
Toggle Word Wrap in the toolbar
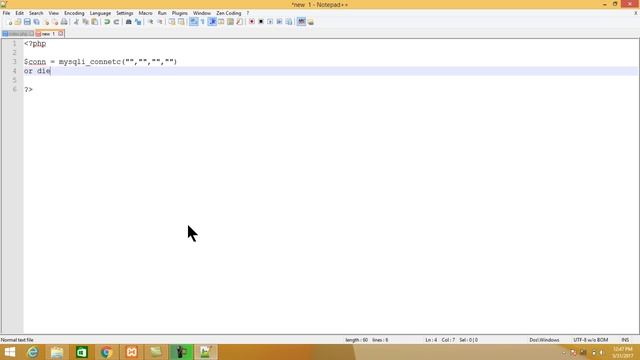pos(193,22)
